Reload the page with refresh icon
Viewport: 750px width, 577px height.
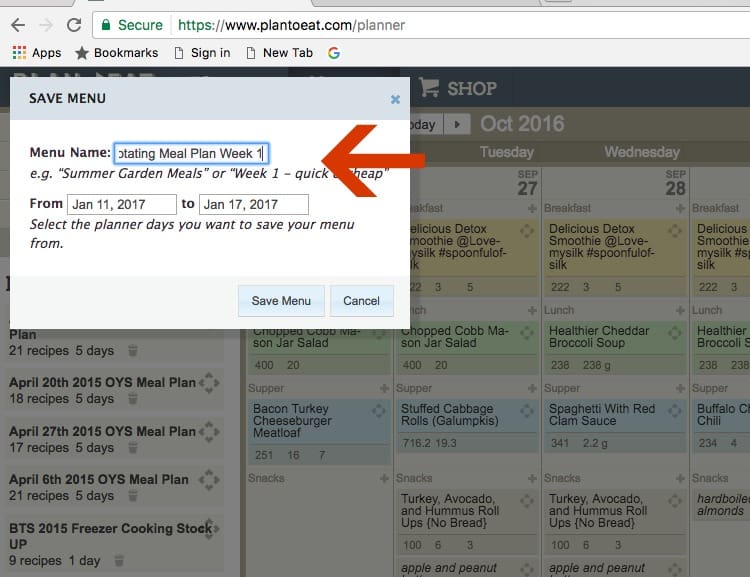click(x=74, y=25)
